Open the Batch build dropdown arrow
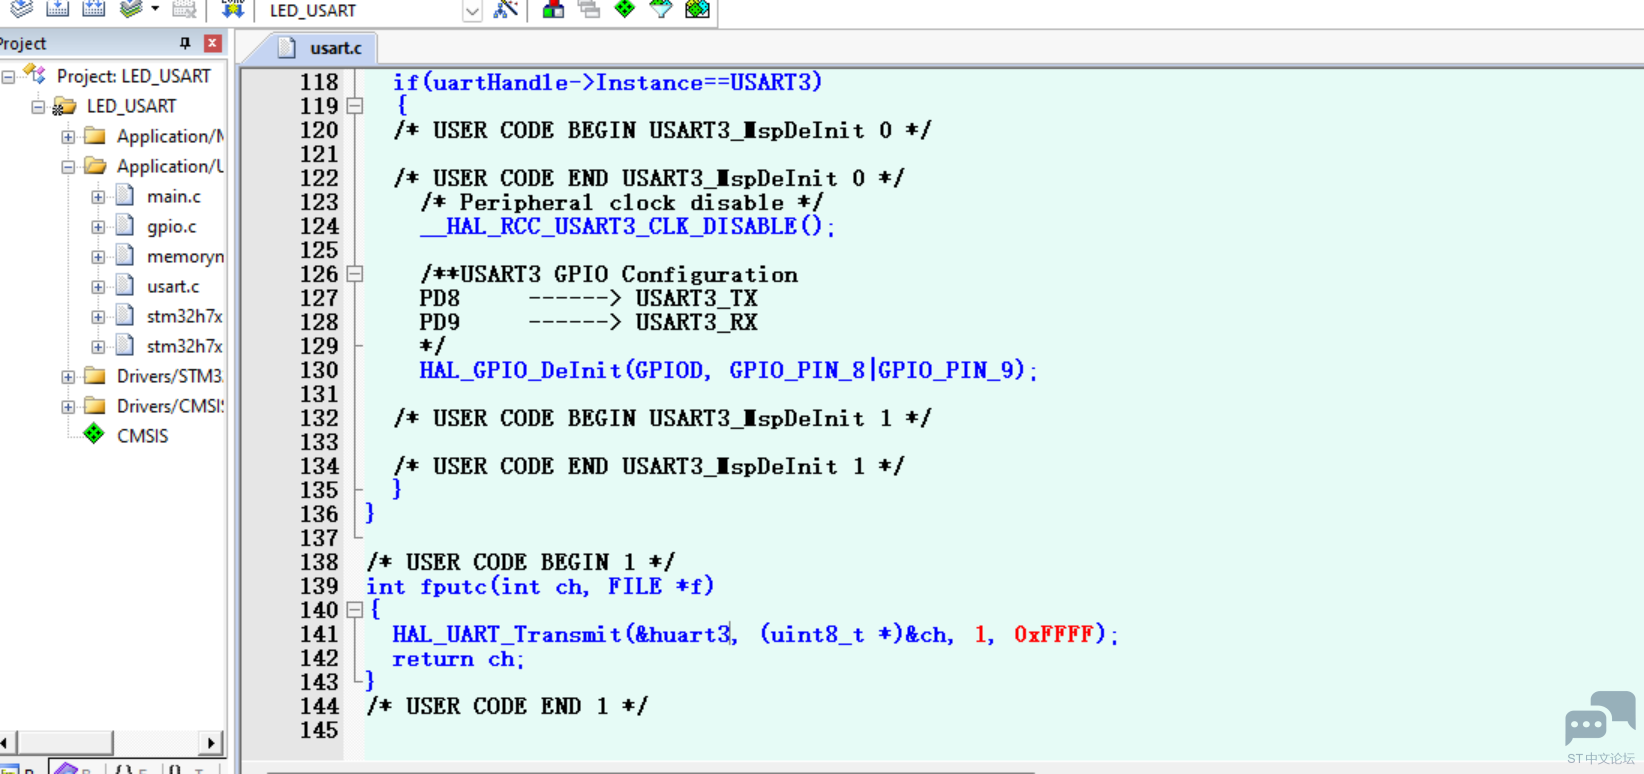This screenshot has width=1644, height=774. tap(155, 9)
